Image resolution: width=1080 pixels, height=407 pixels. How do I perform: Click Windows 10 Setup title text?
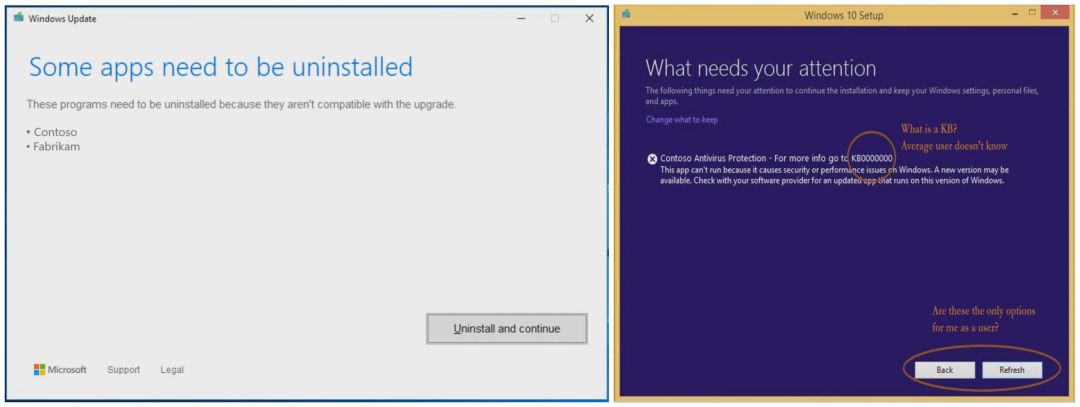(x=844, y=15)
